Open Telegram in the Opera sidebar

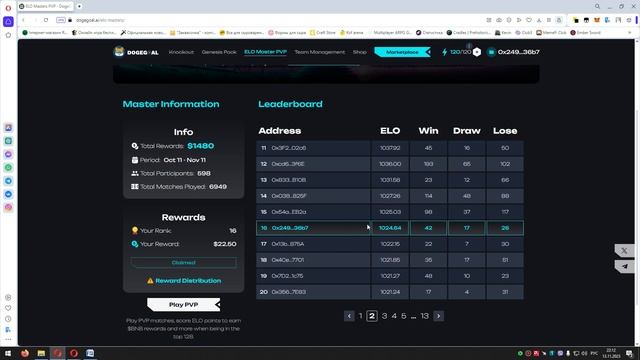point(8,181)
